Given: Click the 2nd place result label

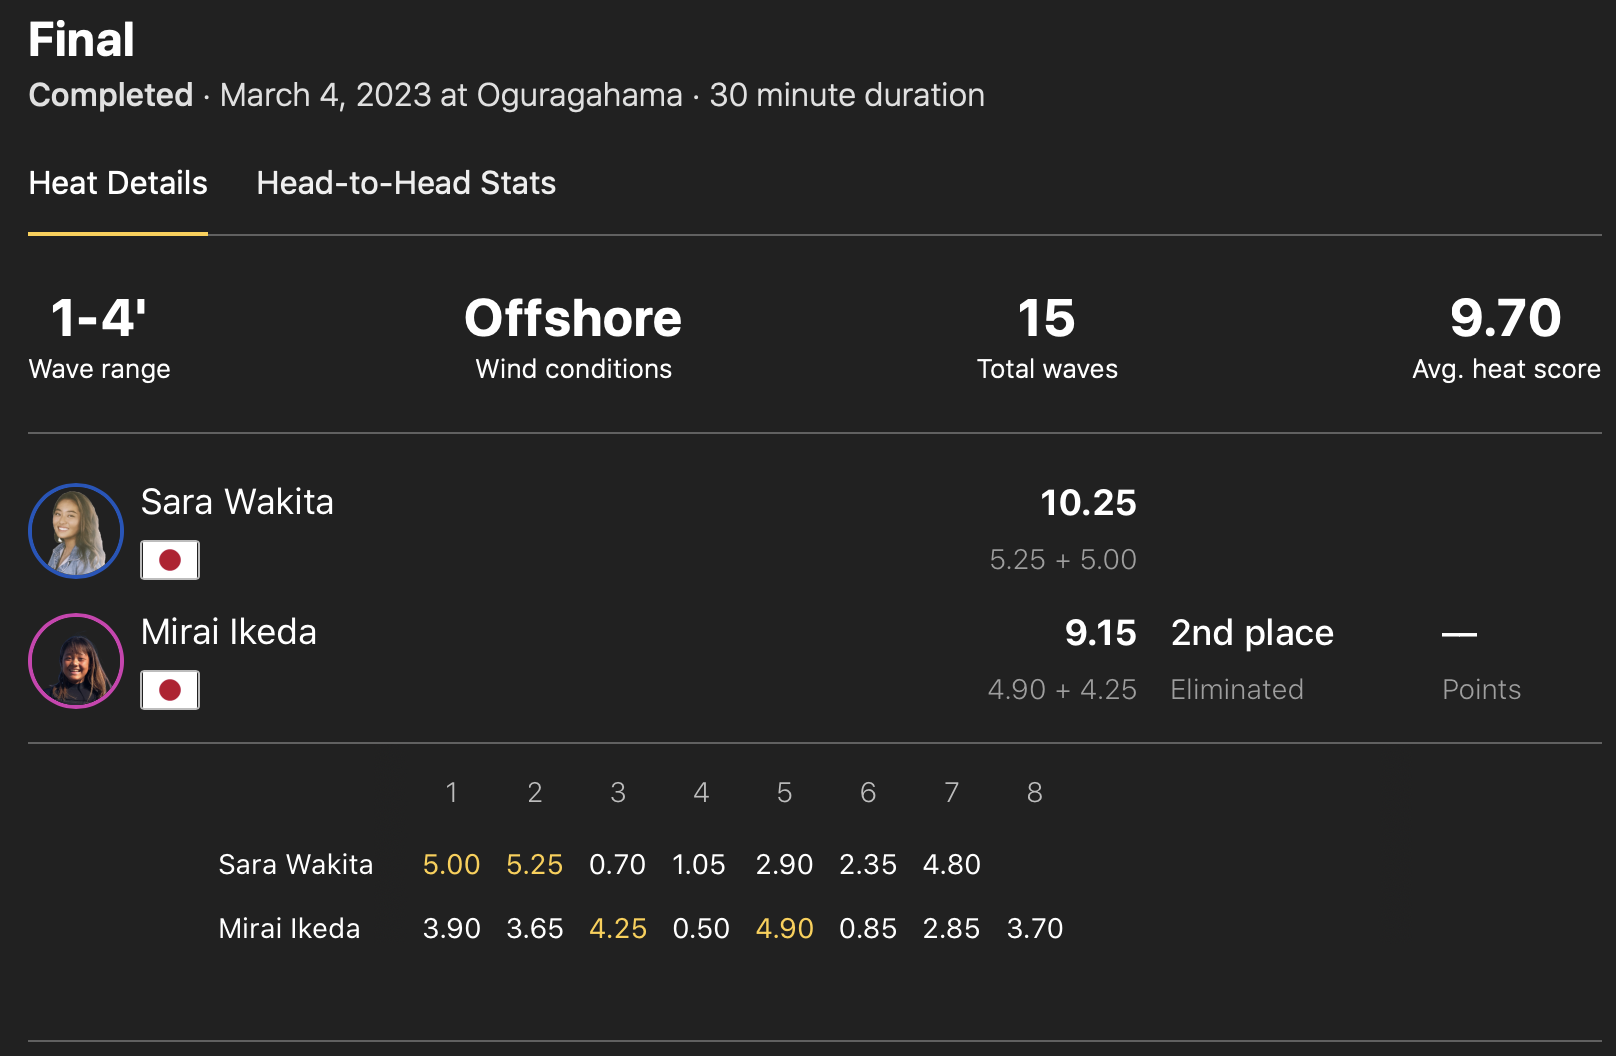Looking at the screenshot, I should coord(1252,633).
